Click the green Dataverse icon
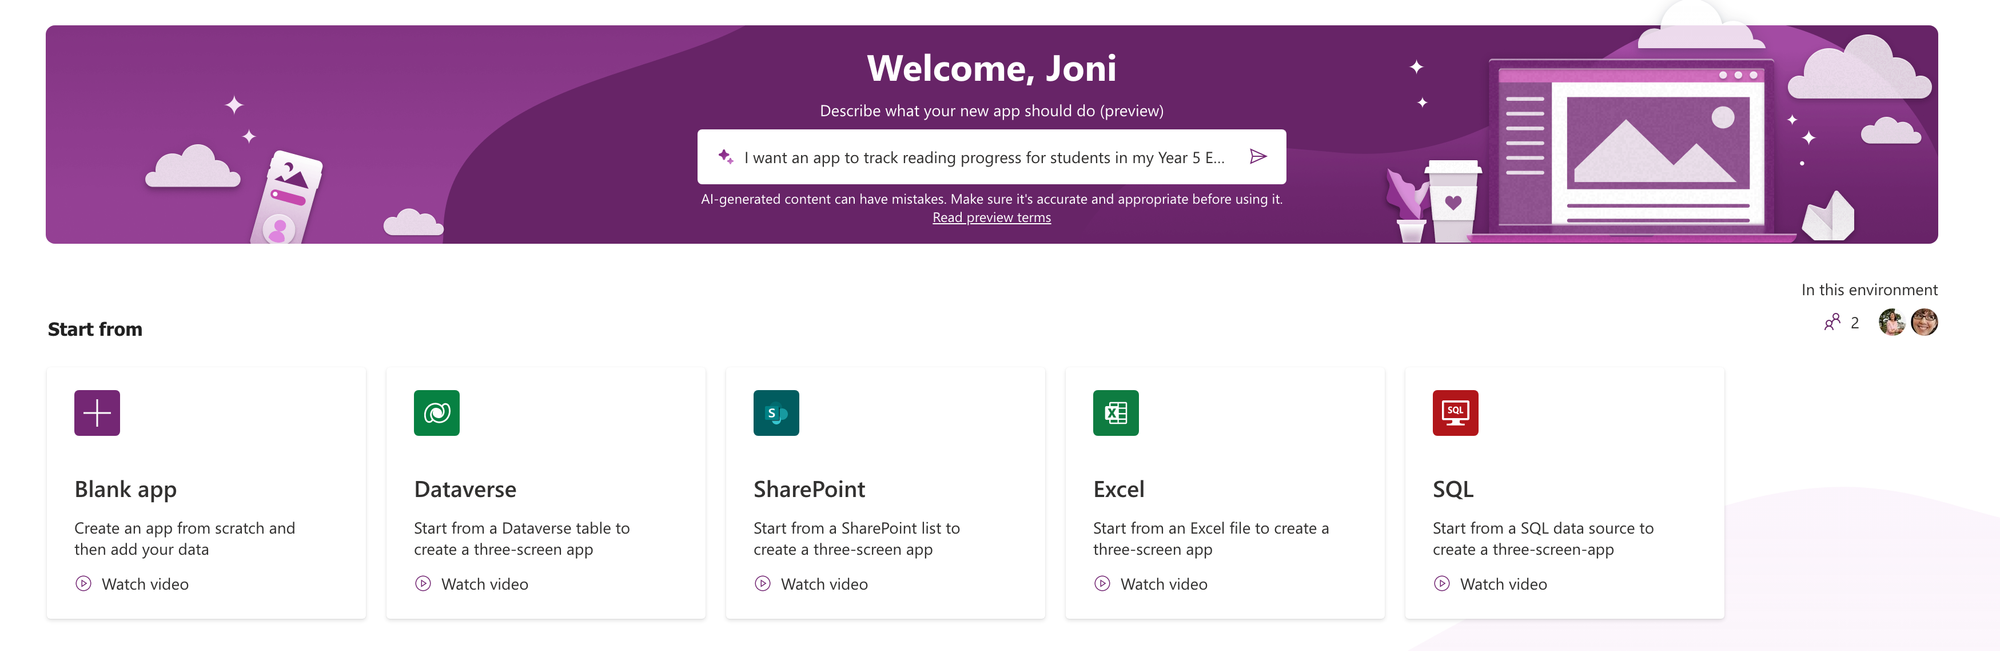This screenshot has height=651, width=2000. 437,413
